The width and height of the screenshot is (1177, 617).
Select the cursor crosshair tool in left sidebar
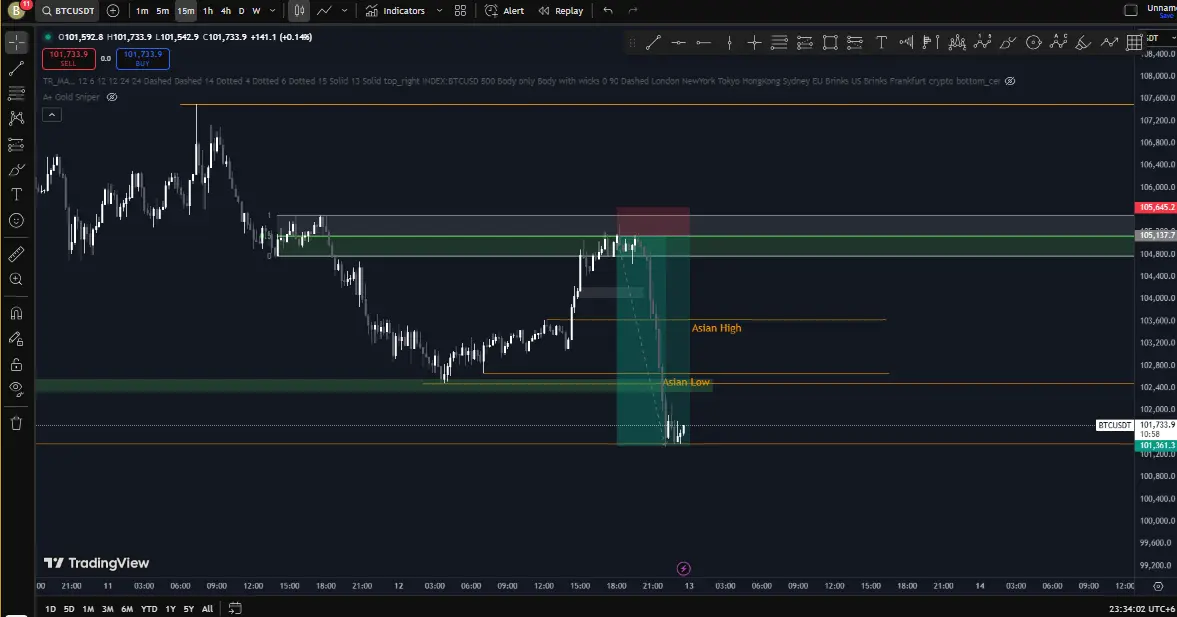[x=17, y=43]
